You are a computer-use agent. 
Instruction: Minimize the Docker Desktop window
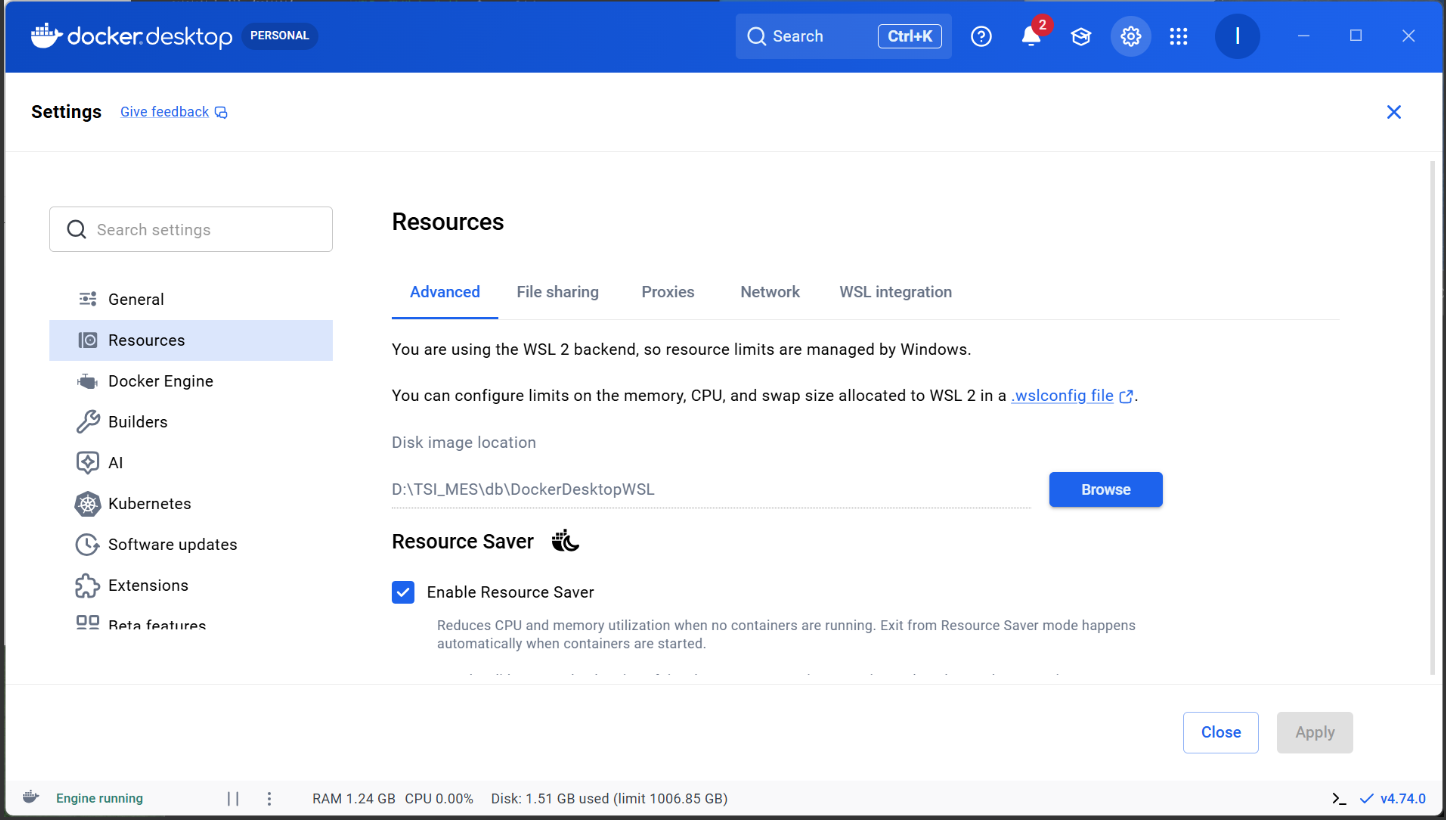point(1304,36)
